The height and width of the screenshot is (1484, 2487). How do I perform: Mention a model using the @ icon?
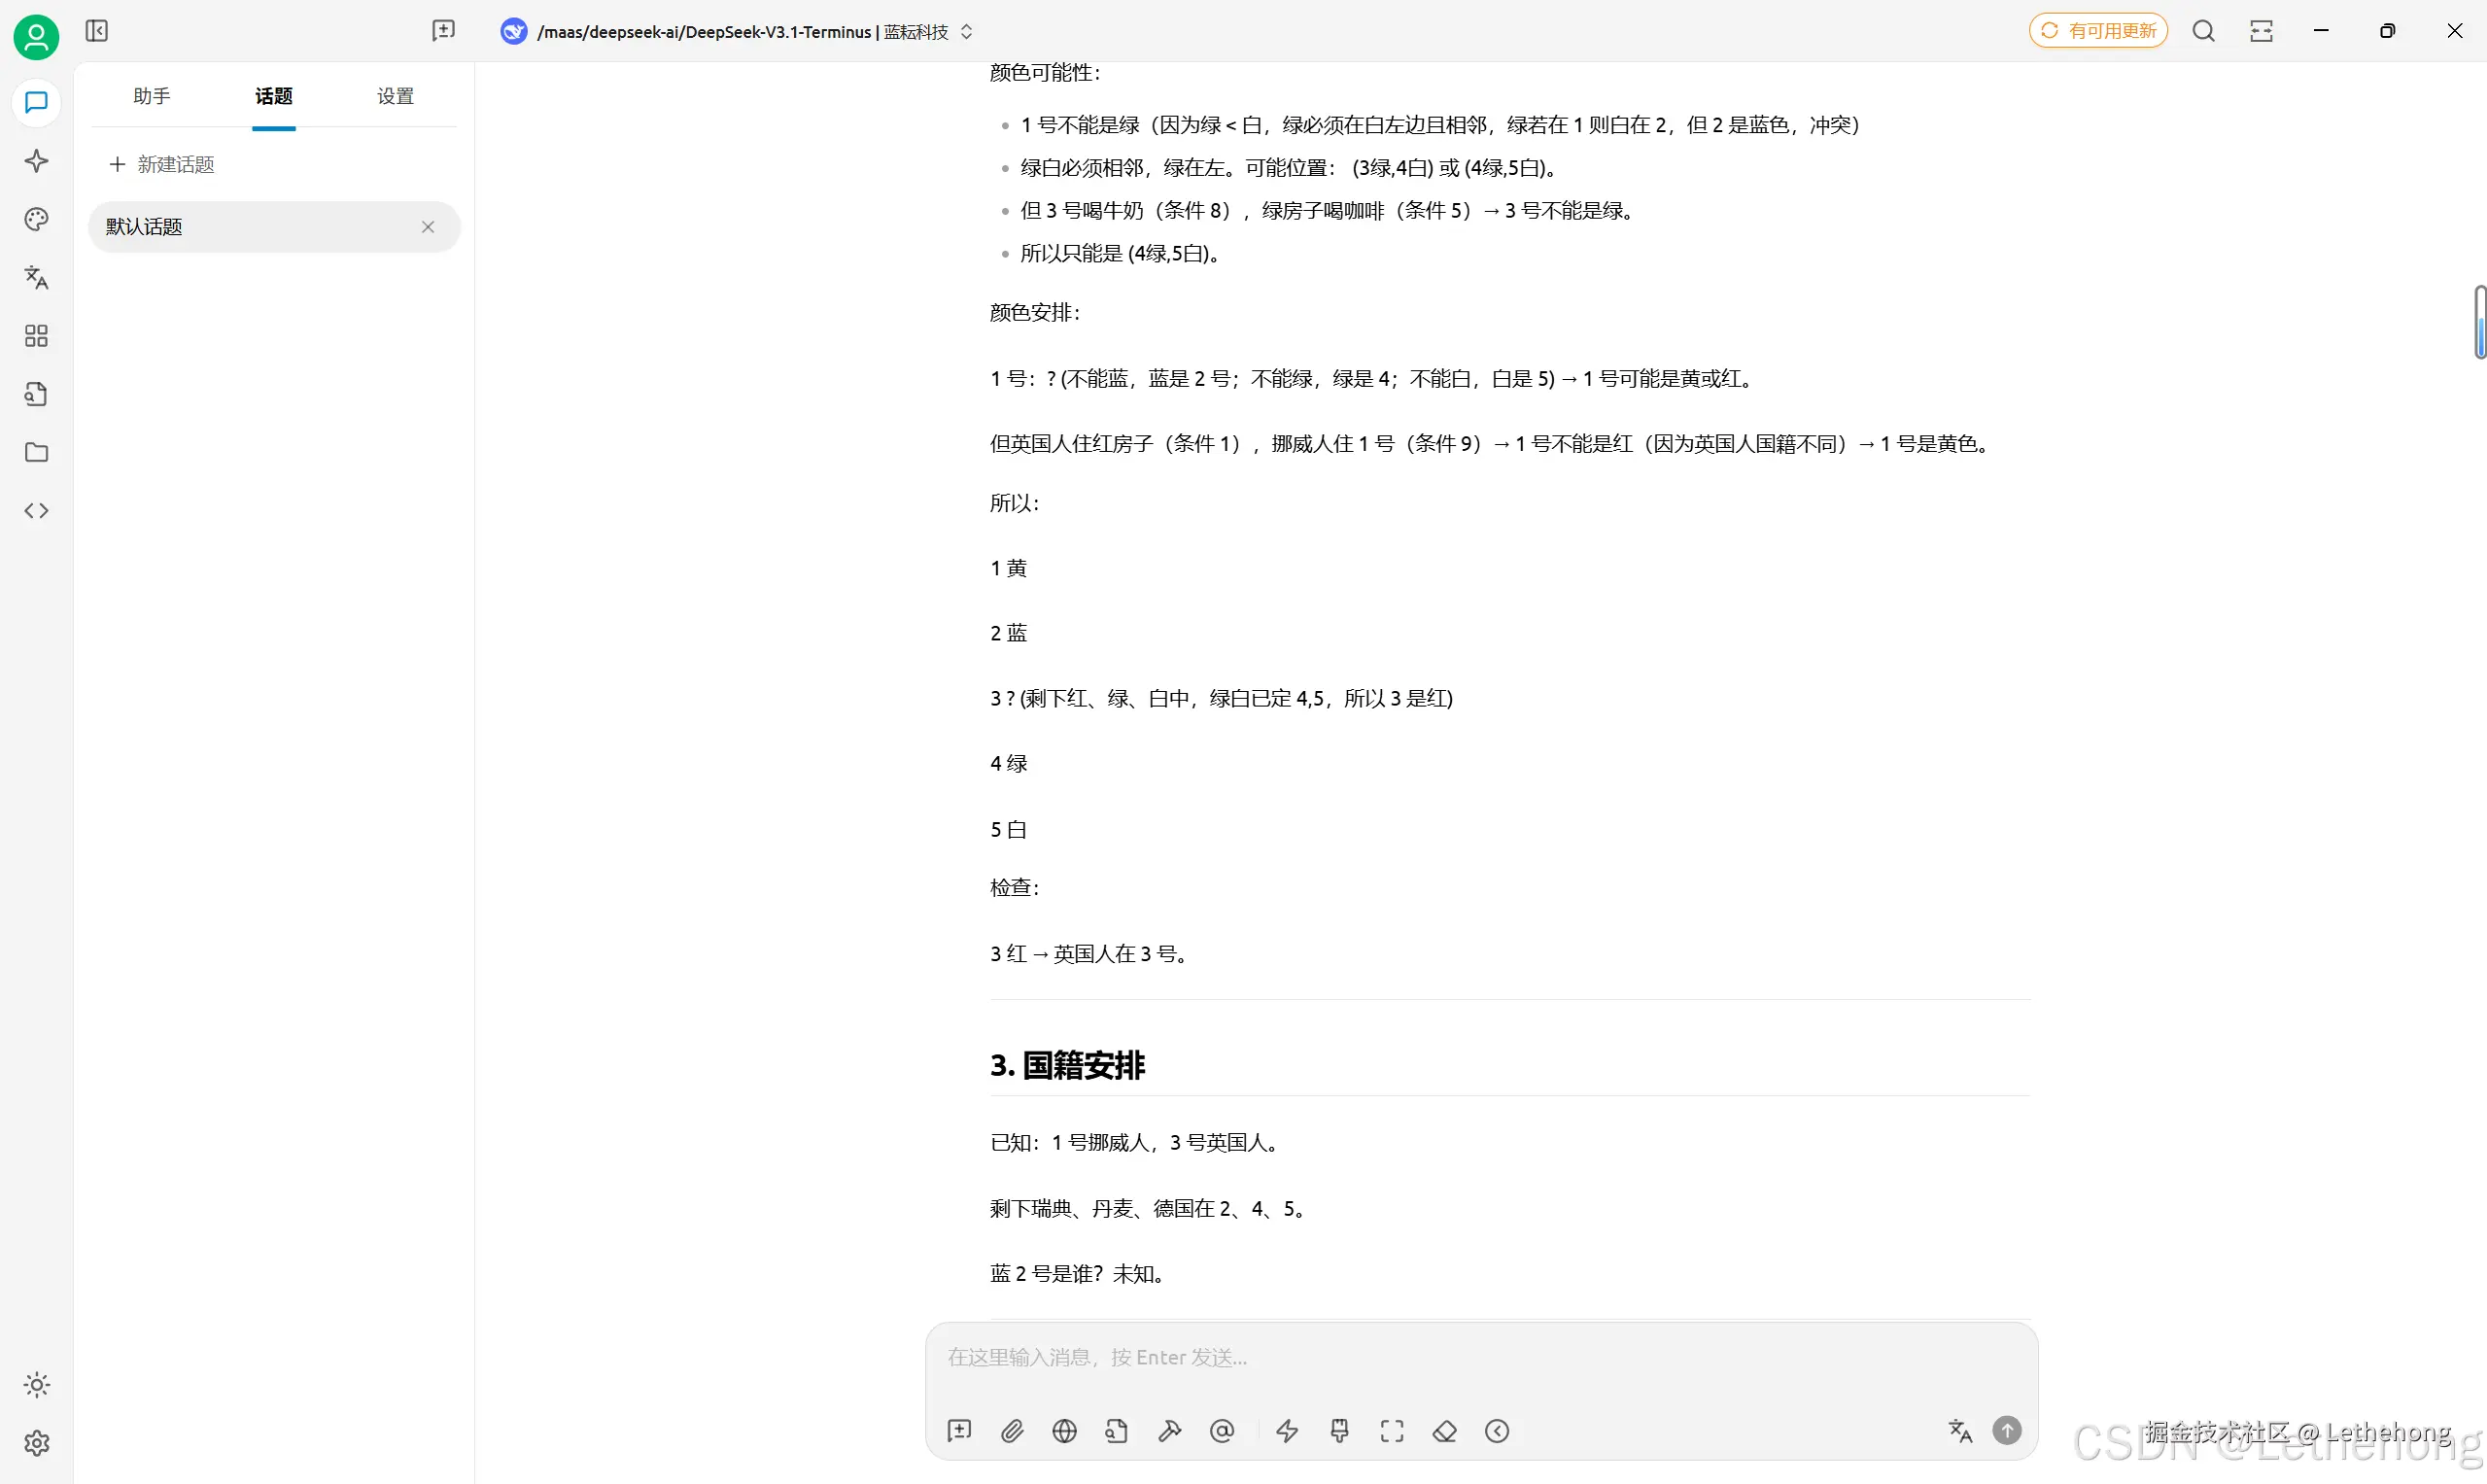coord(1223,1431)
